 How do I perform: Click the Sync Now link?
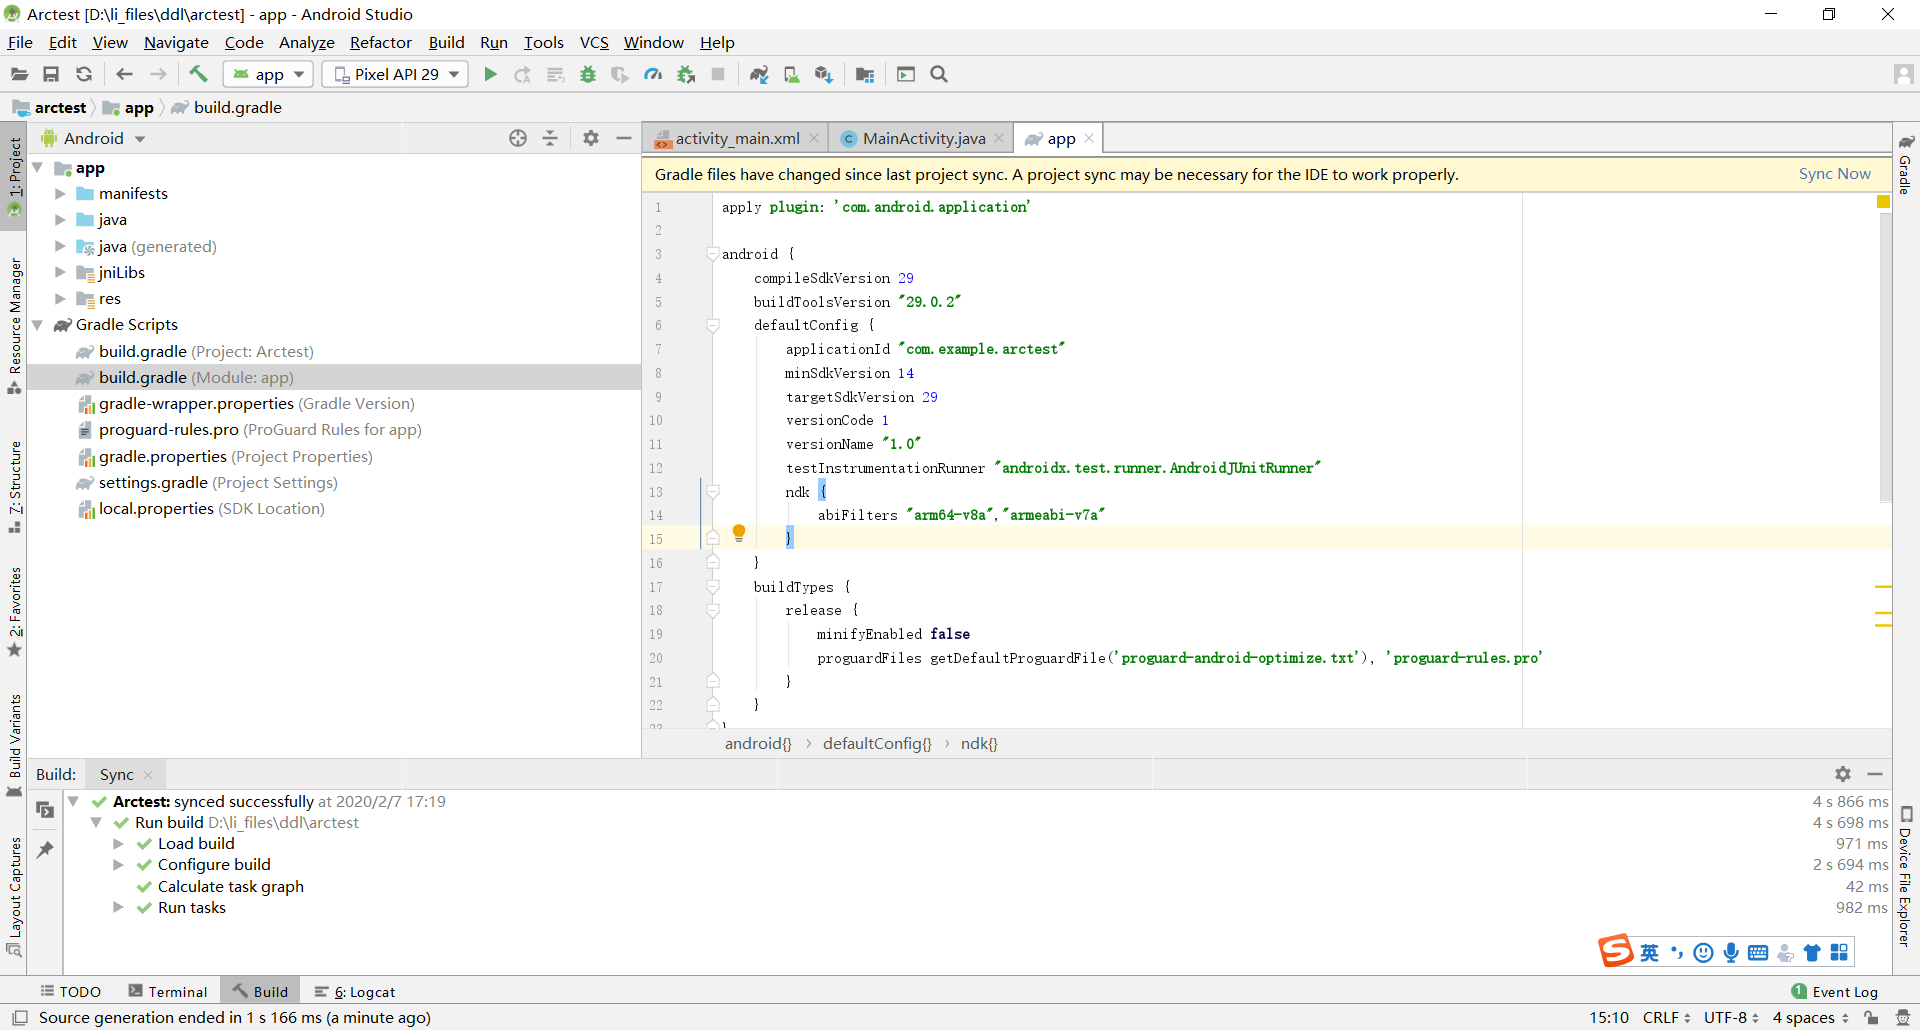click(x=1834, y=174)
